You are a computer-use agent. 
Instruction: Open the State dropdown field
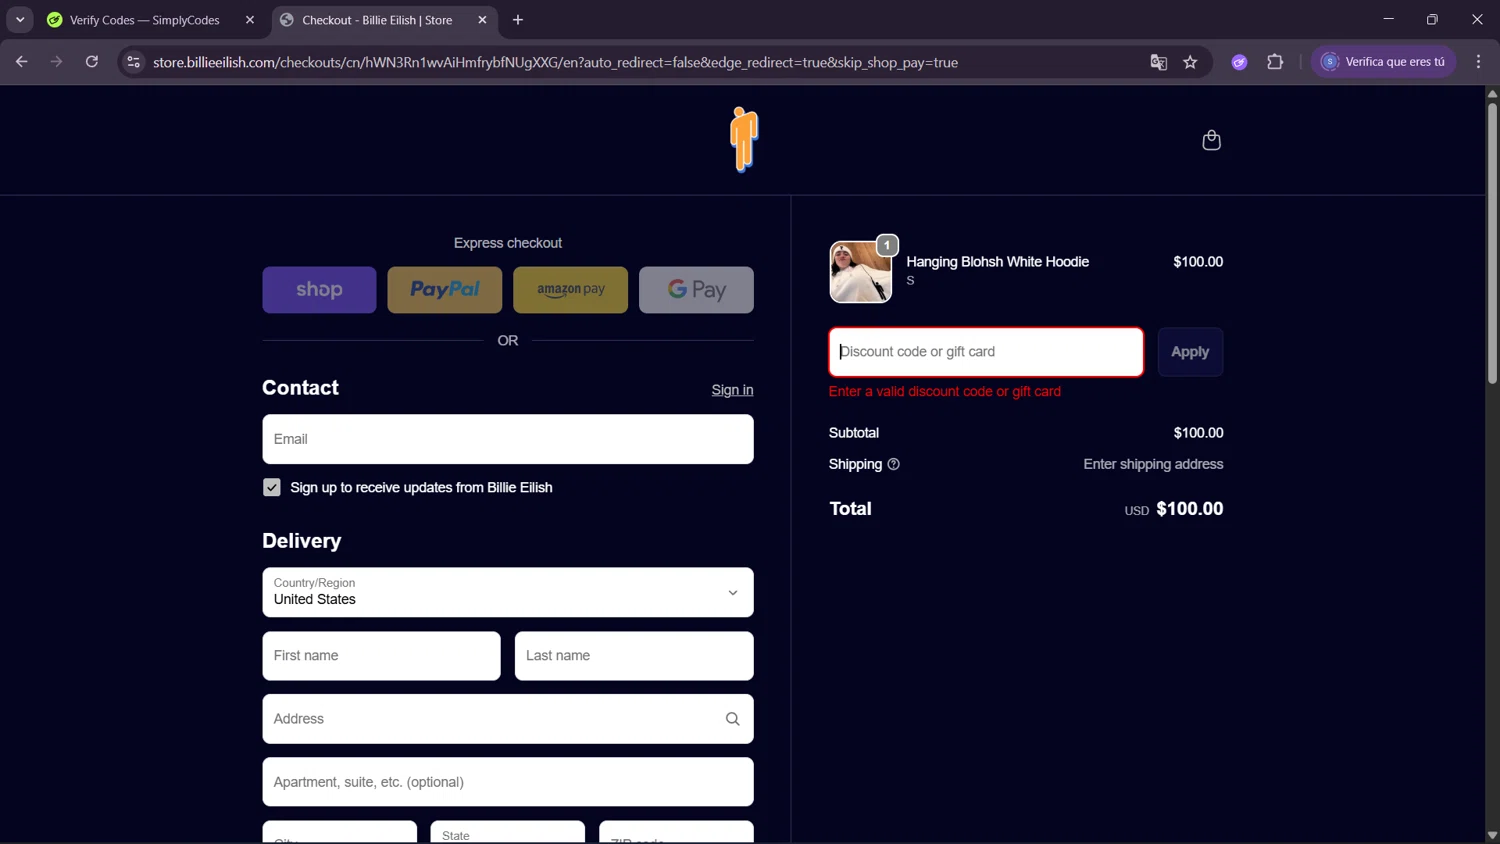point(508,833)
